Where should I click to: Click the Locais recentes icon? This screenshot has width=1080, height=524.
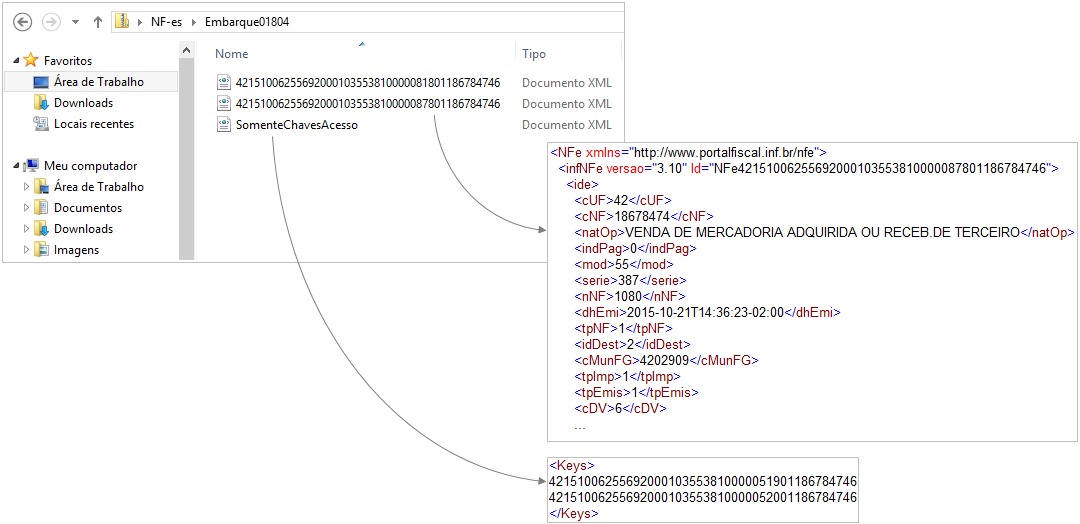[x=41, y=124]
